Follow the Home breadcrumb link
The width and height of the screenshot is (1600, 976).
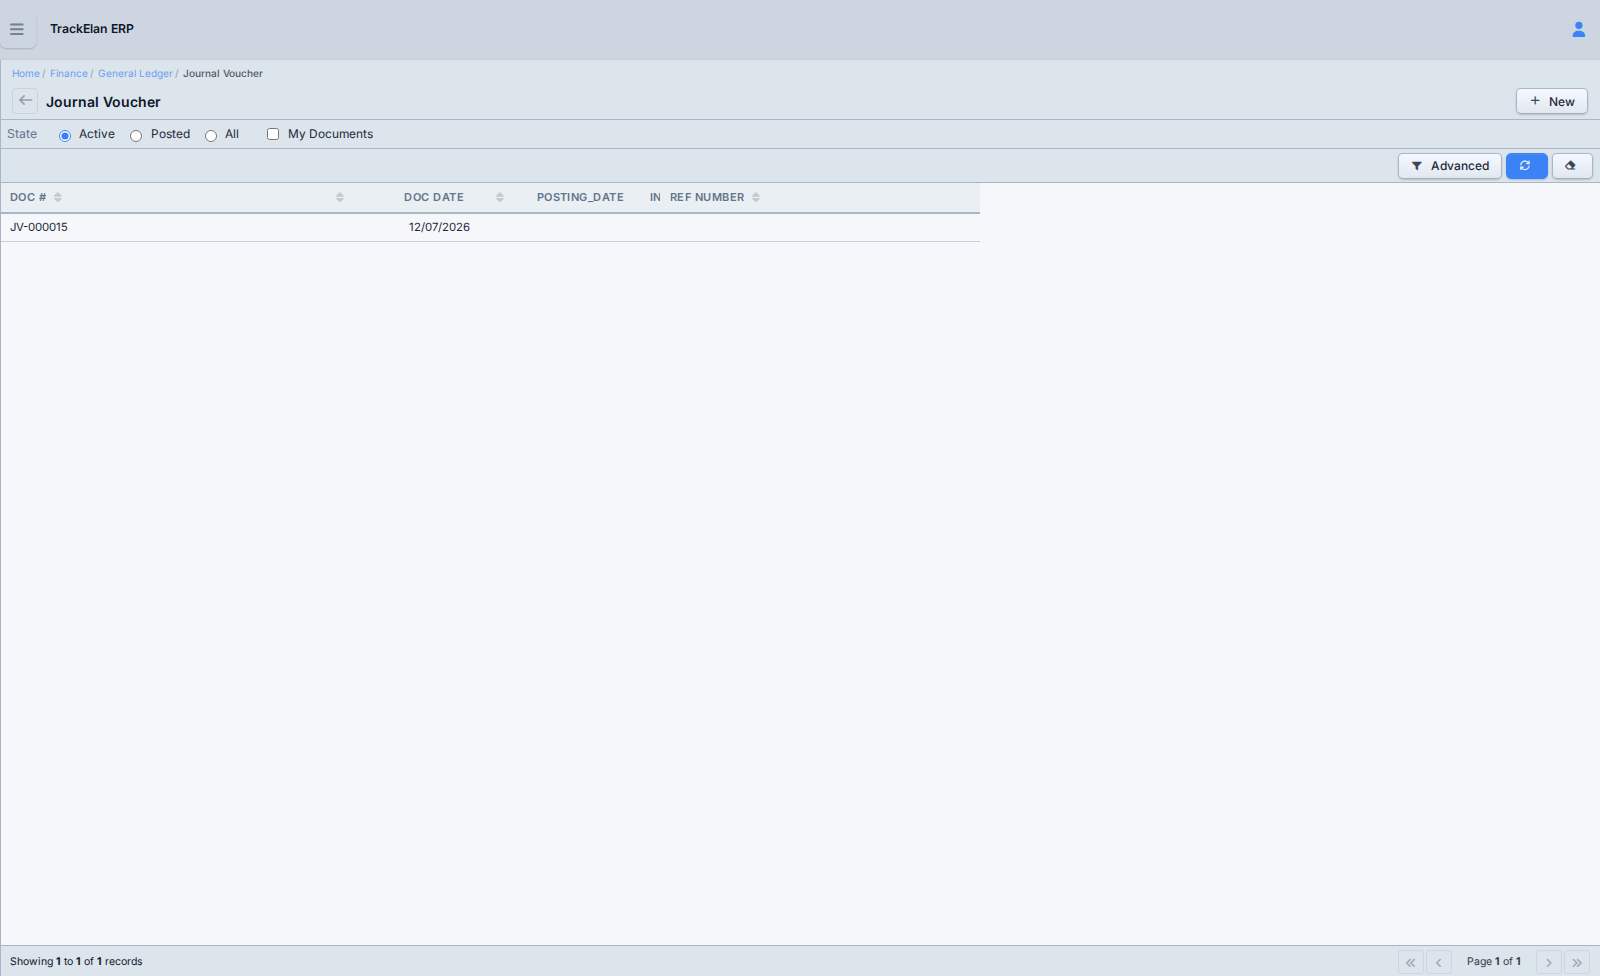pyautogui.click(x=26, y=74)
